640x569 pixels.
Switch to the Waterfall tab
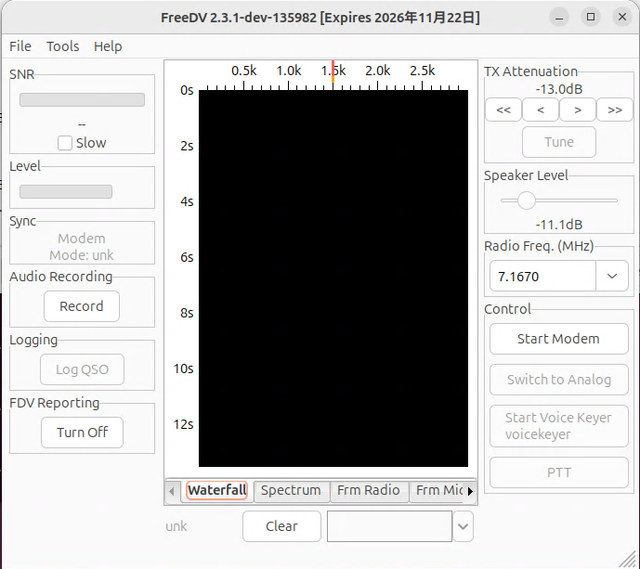point(217,490)
